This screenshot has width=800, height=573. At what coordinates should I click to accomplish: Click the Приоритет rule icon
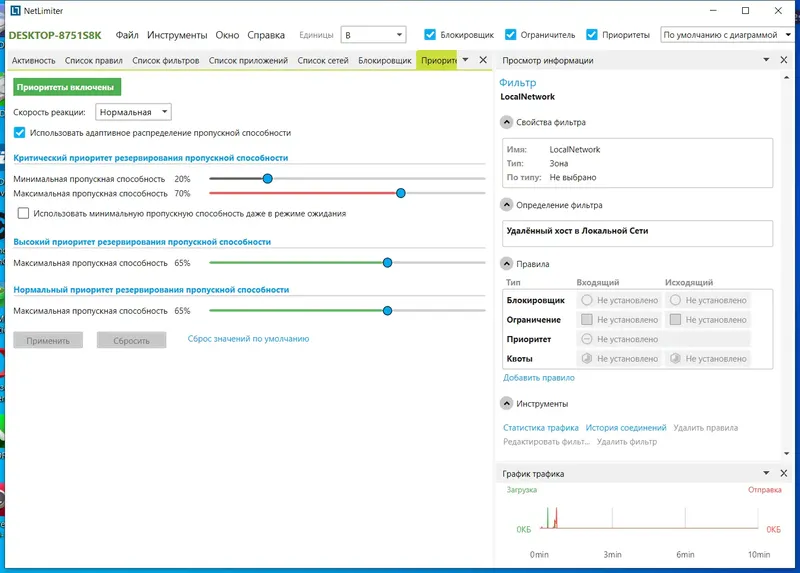(x=587, y=339)
